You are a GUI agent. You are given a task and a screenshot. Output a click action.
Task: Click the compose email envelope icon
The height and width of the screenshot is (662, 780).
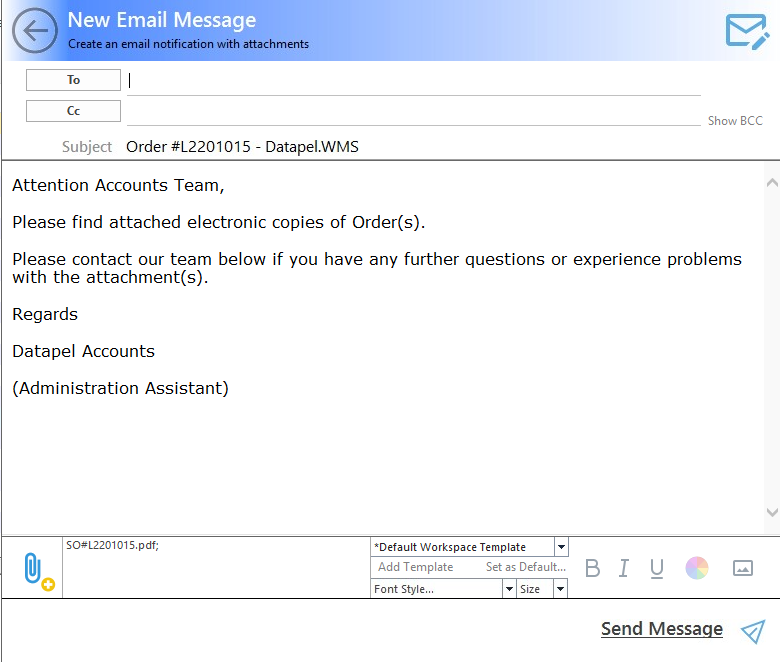pyautogui.click(x=747, y=31)
